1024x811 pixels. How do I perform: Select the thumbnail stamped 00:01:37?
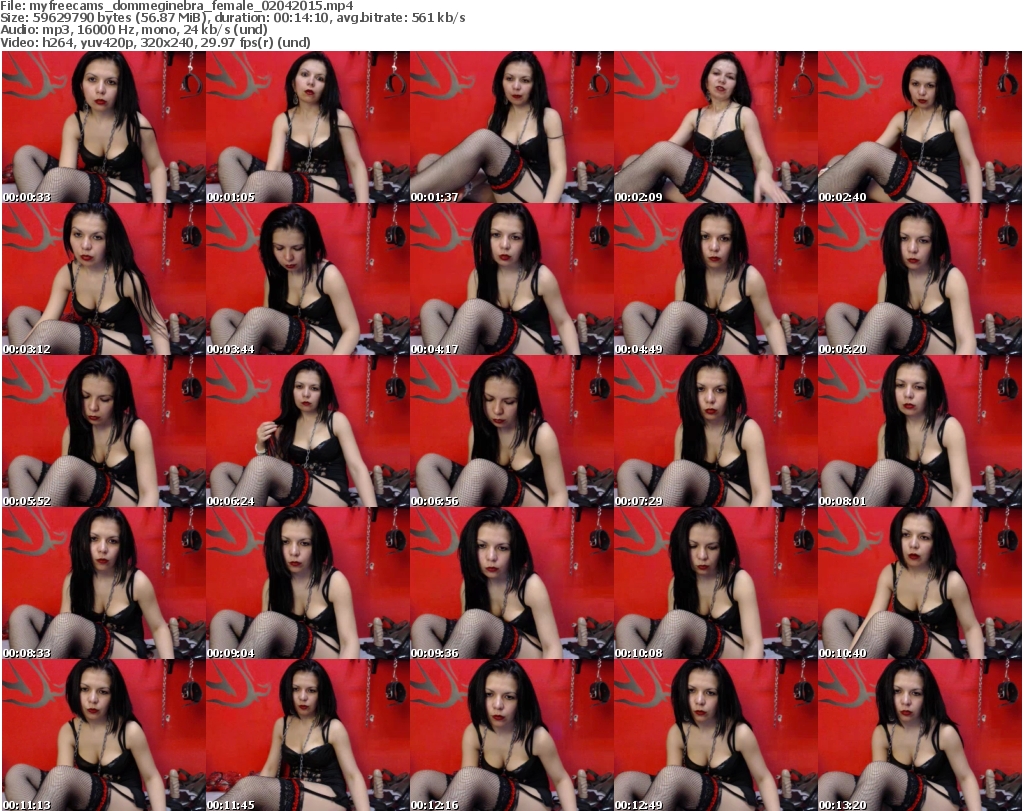pos(511,127)
